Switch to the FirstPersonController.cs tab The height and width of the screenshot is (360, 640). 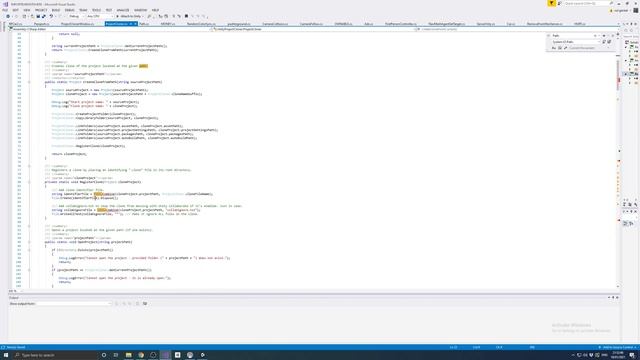click(401, 24)
